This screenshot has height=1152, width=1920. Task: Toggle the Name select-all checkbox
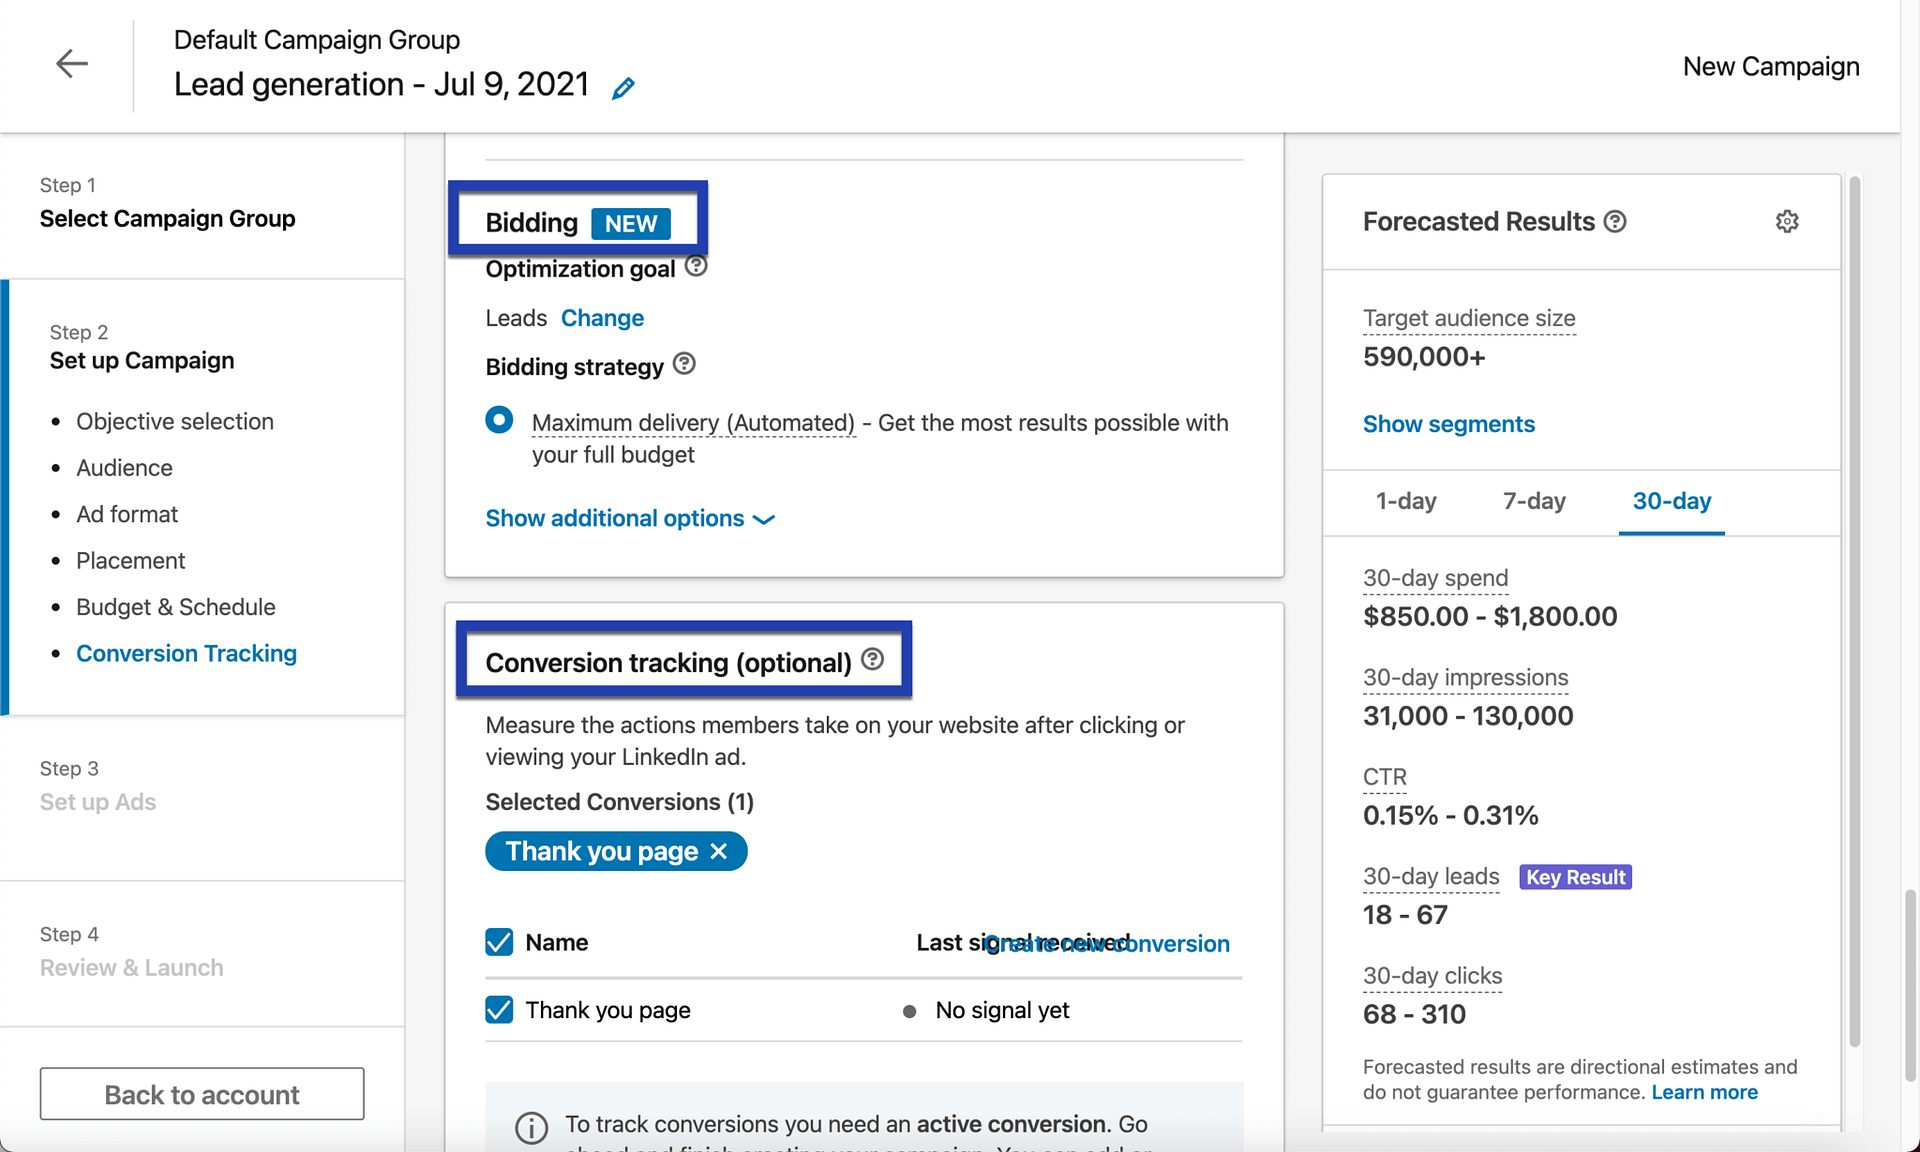[x=499, y=942]
